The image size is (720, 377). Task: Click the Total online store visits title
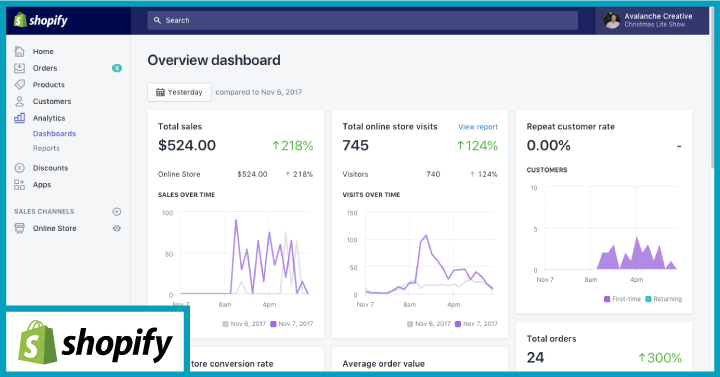(x=390, y=127)
